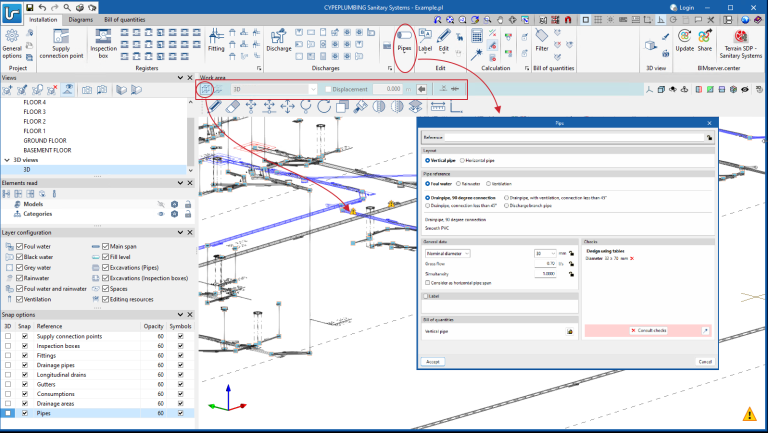Click Simultaneity value field
Viewport: 768px width, 433px height.
coord(545,274)
